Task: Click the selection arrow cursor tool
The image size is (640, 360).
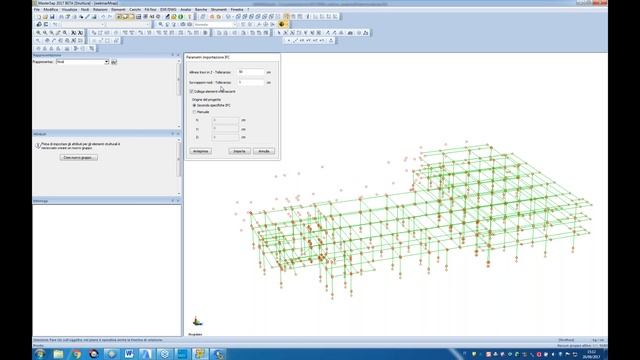Action: [x=279, y=33]
